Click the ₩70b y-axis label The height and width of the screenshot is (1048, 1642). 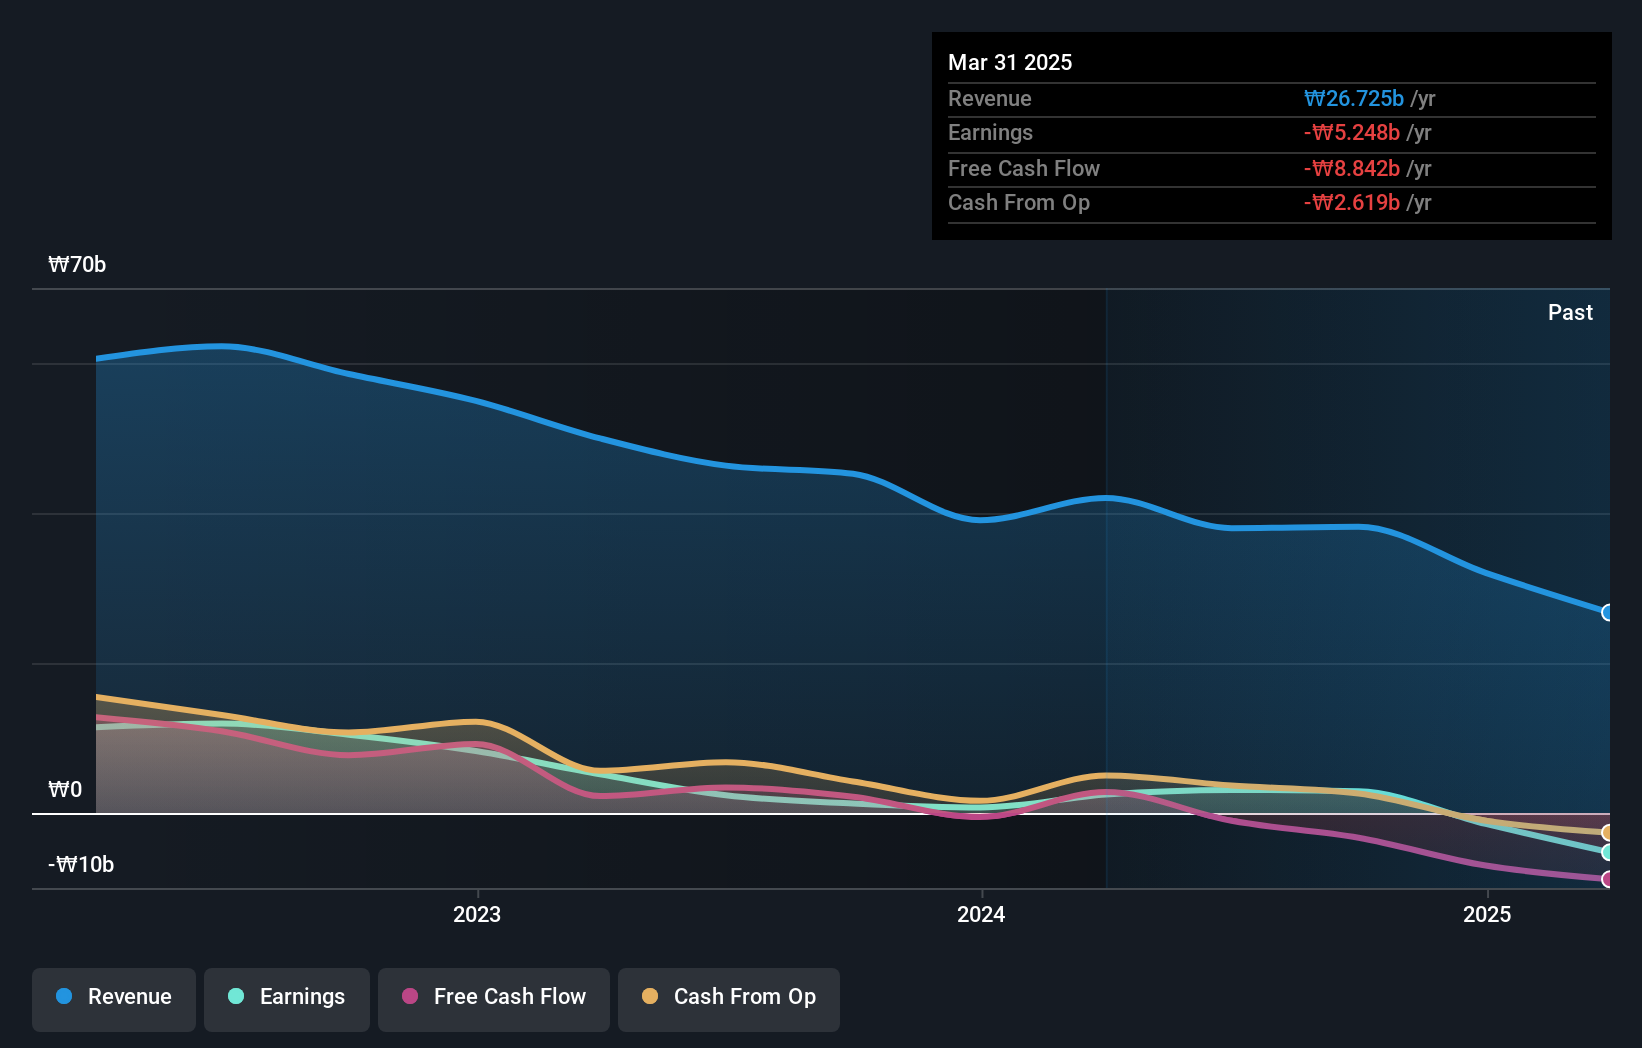coord(77,264)
